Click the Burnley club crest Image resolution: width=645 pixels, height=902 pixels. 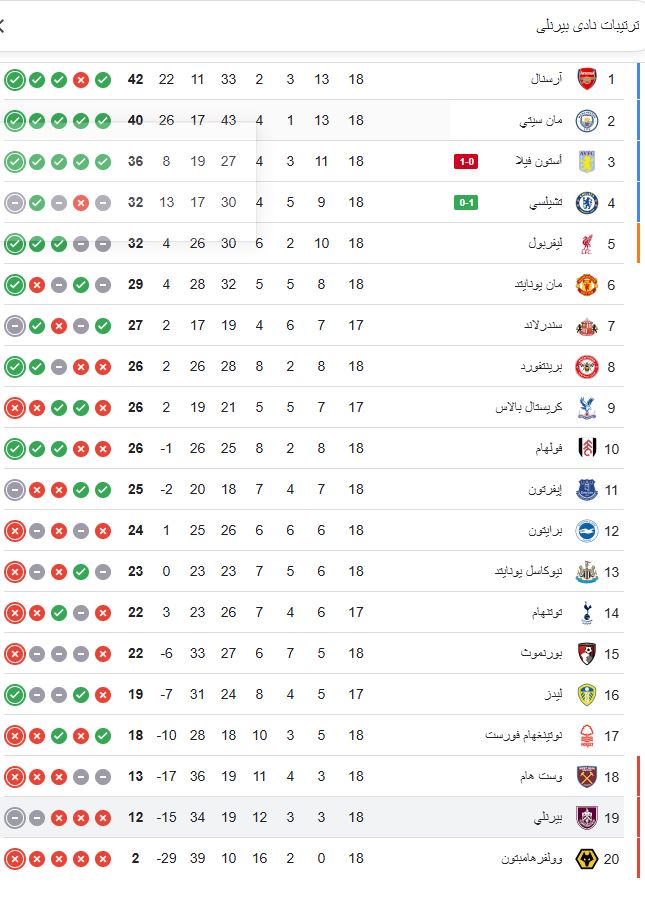[587, 817]
